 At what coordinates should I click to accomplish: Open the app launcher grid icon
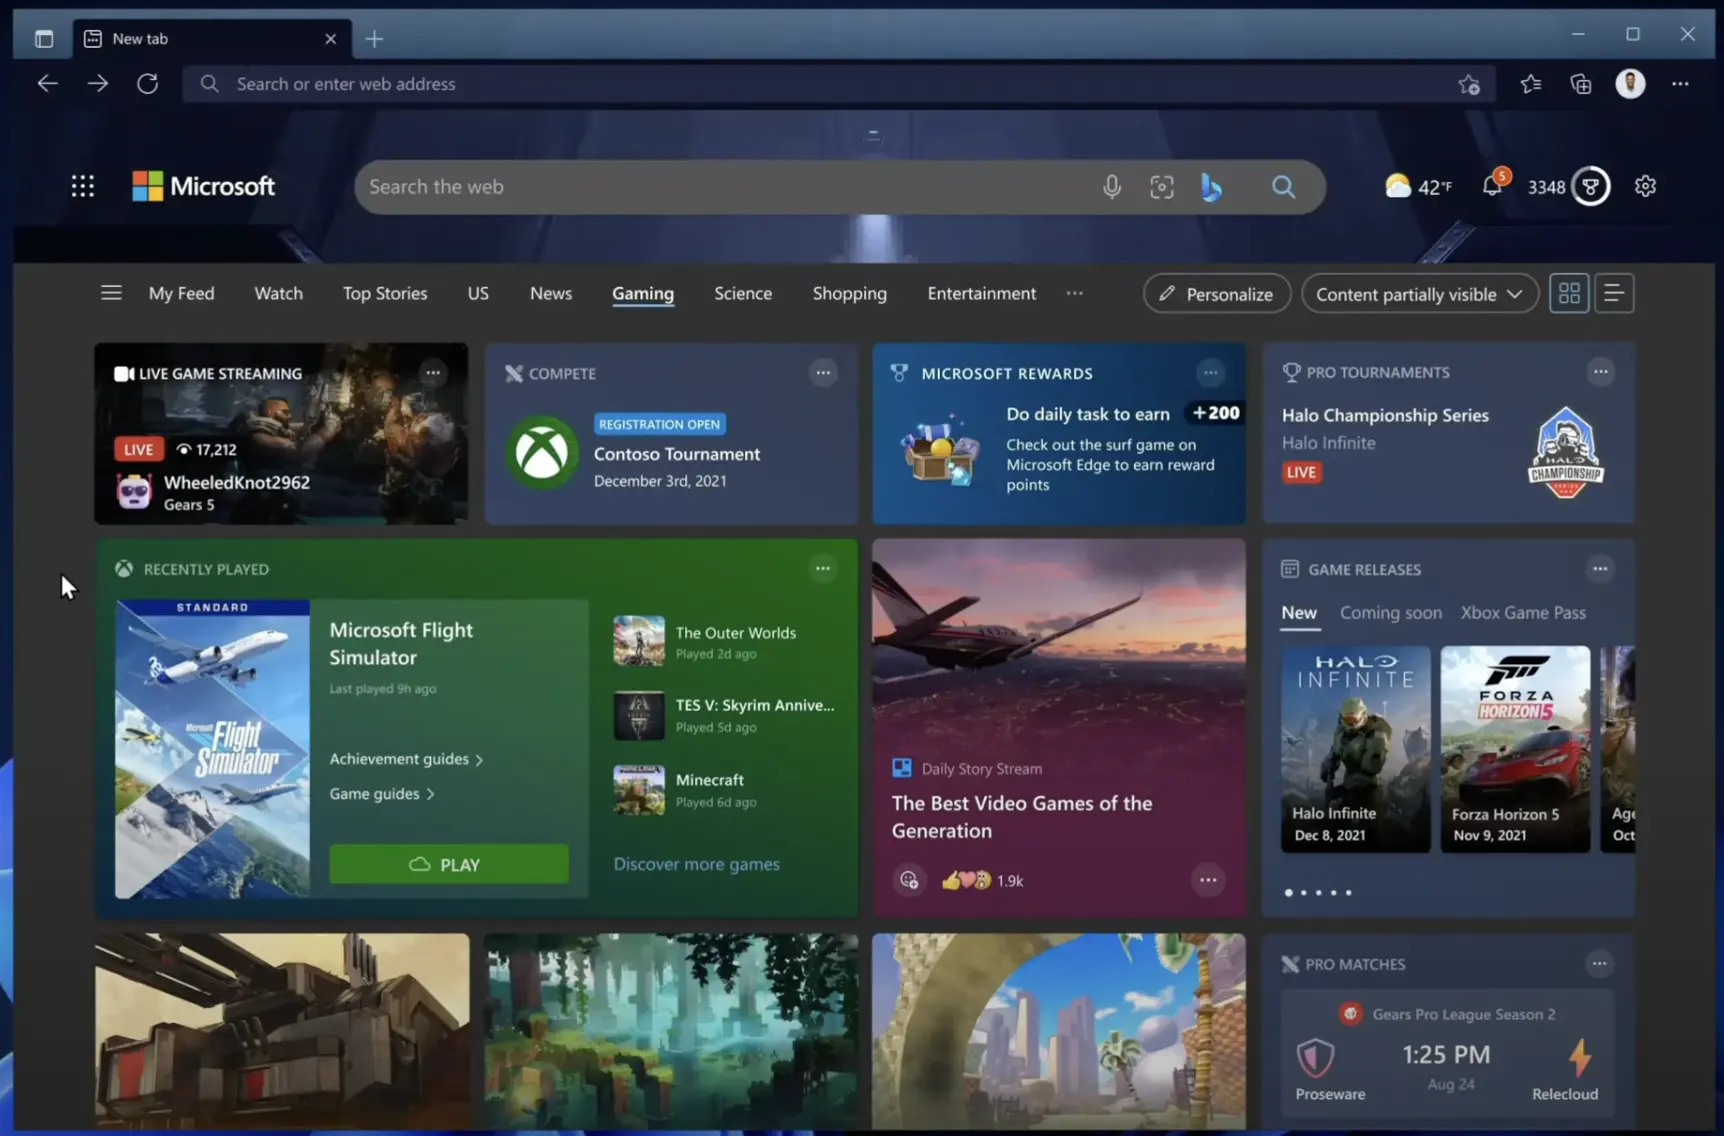pyautogui.click(x=83, y=186)
